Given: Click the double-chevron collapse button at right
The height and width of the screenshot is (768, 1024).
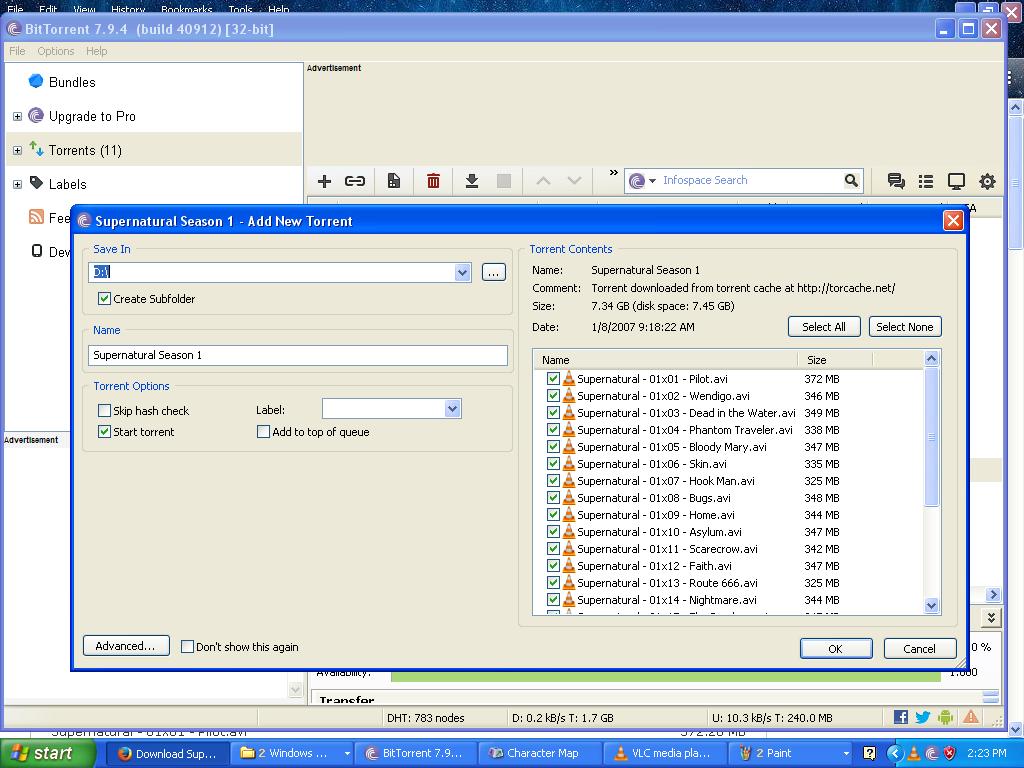Looking at the screenshot, I should click(991, 617).
